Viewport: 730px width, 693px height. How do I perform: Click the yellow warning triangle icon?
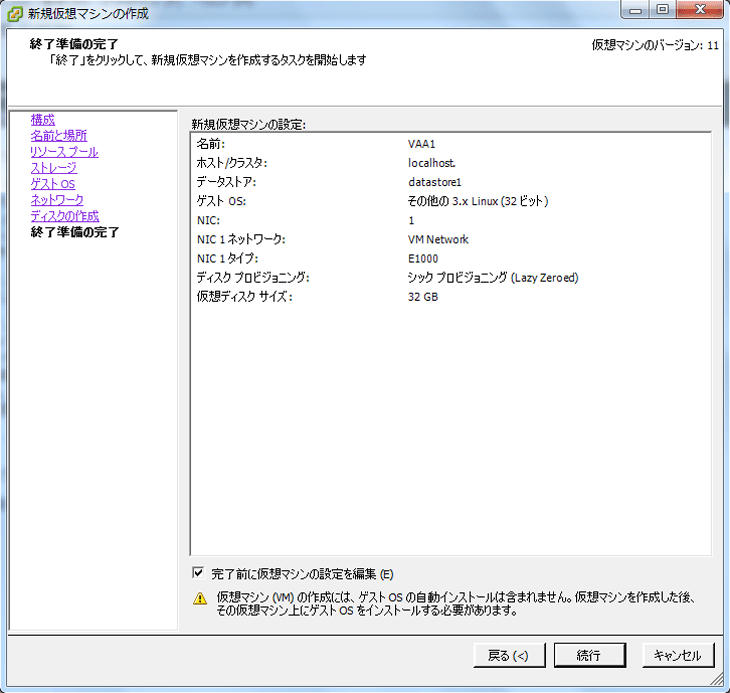coord(200,599)
